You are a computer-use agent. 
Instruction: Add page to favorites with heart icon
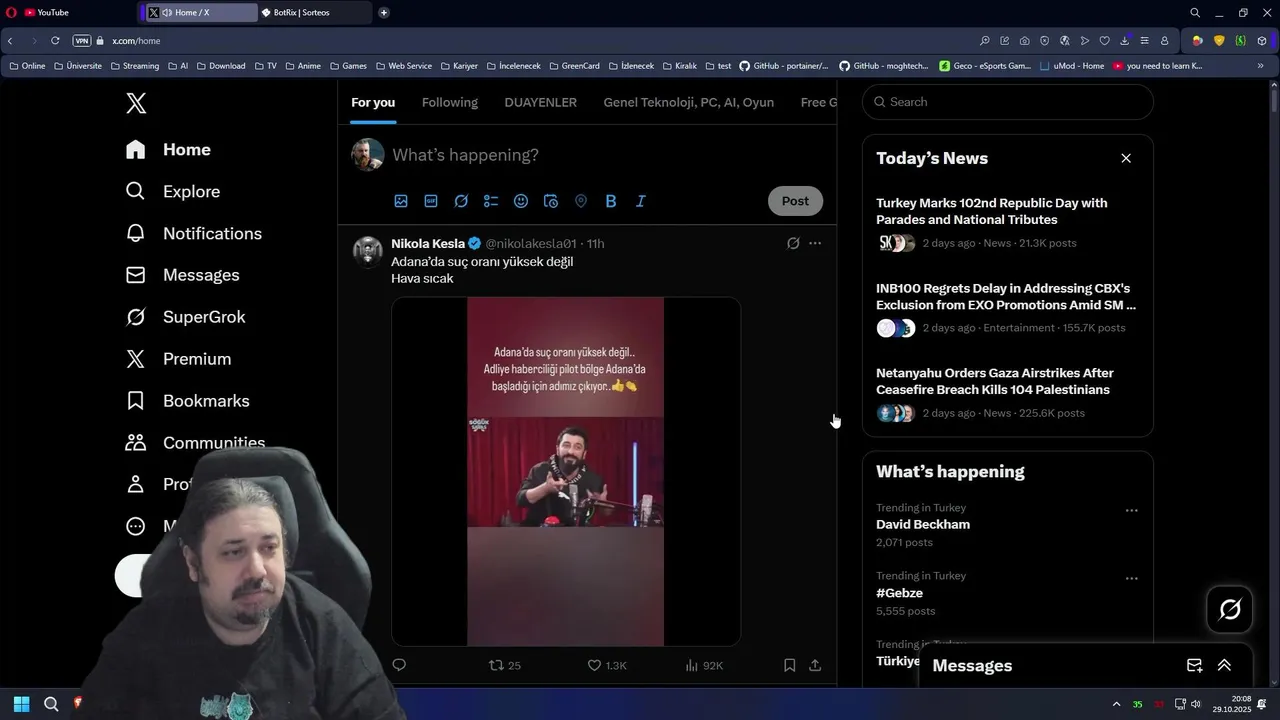1104,41
